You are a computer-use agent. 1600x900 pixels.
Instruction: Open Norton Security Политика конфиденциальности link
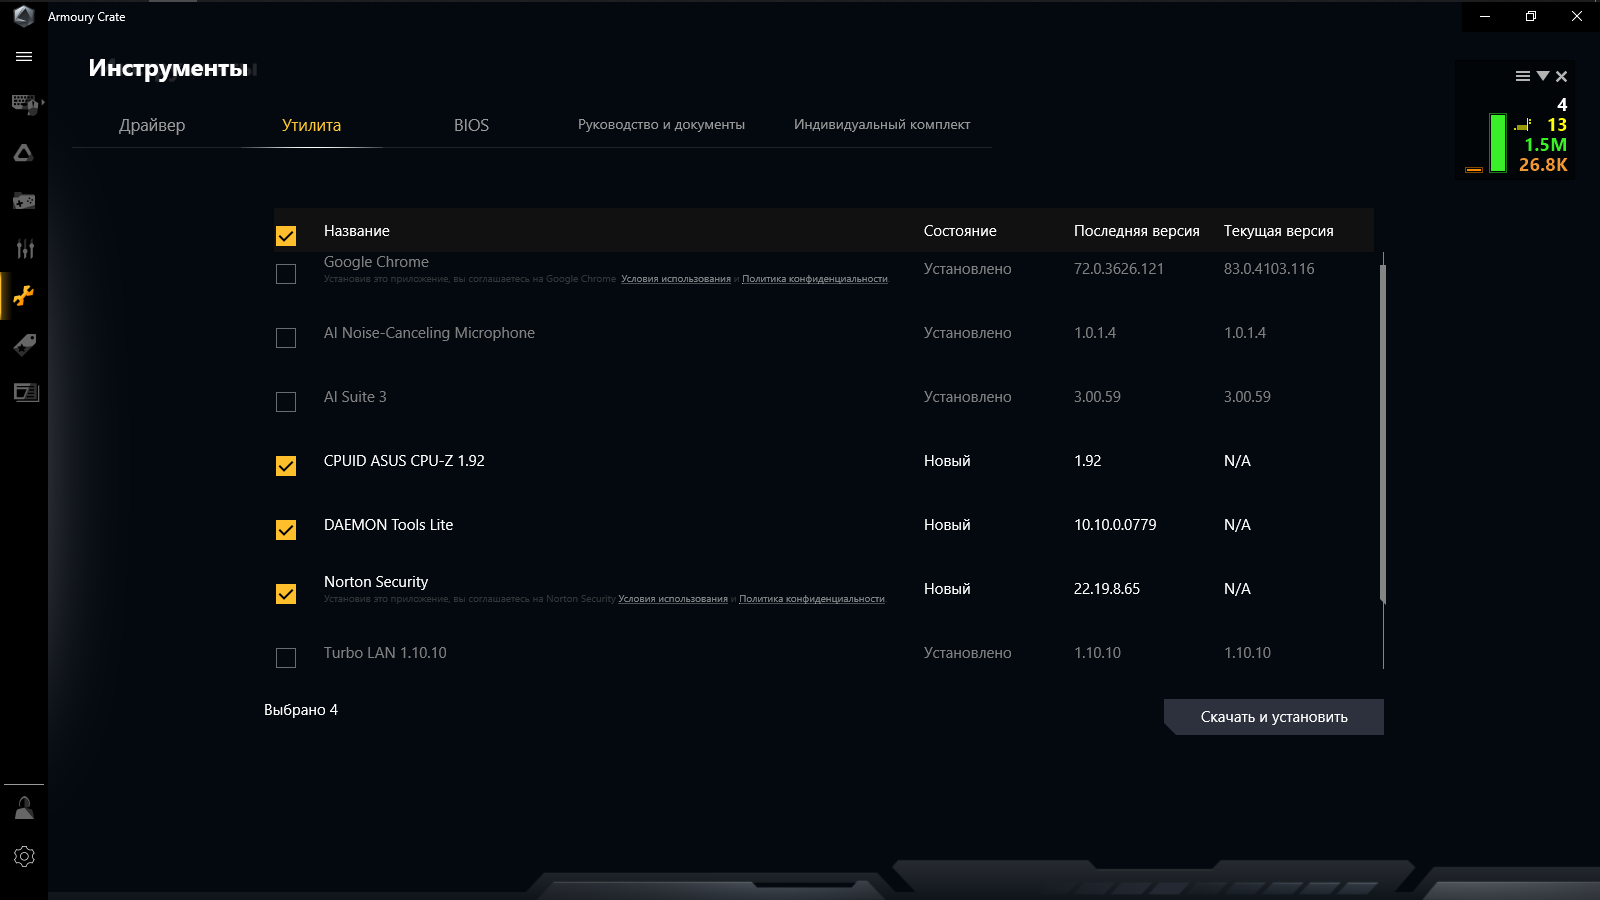812,599
